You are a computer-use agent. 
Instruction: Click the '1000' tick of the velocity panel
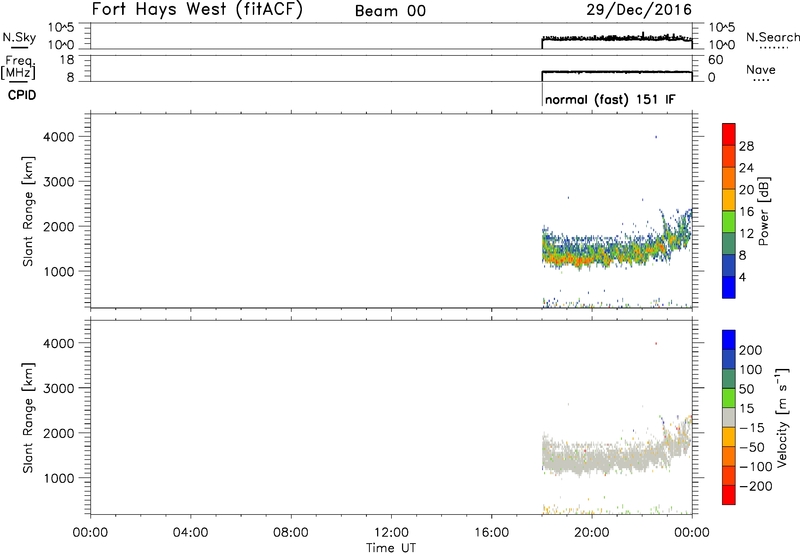tap(59, 478)
